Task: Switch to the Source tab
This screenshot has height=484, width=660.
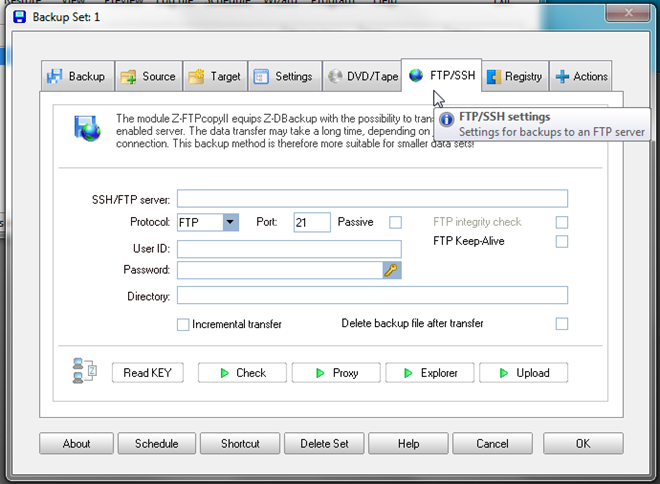Action: 149,76
